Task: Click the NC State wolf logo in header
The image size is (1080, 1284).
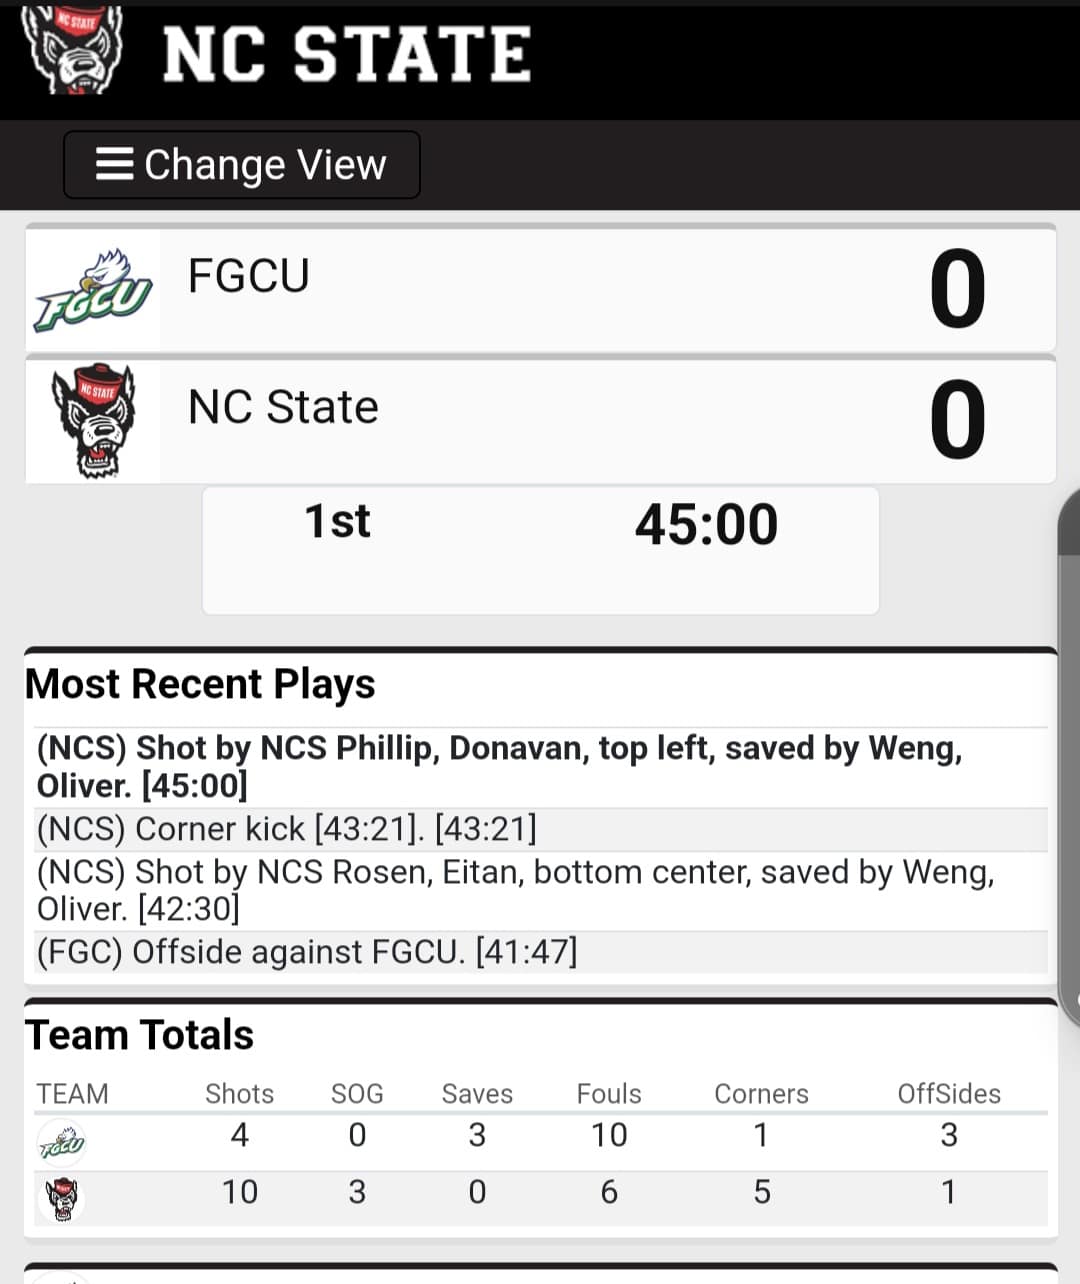Action: pyautogui.click(x=72, y=50)
